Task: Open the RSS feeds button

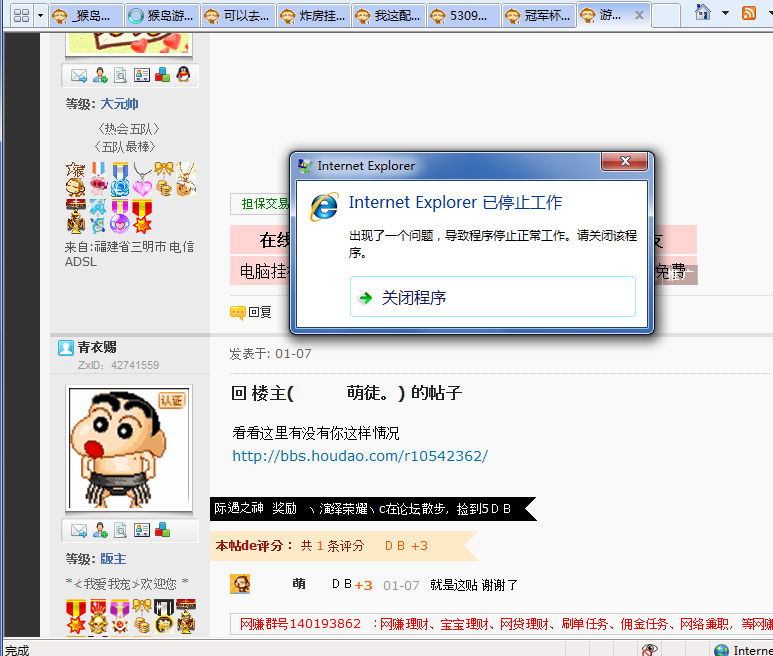Action: tap(749, 13)
